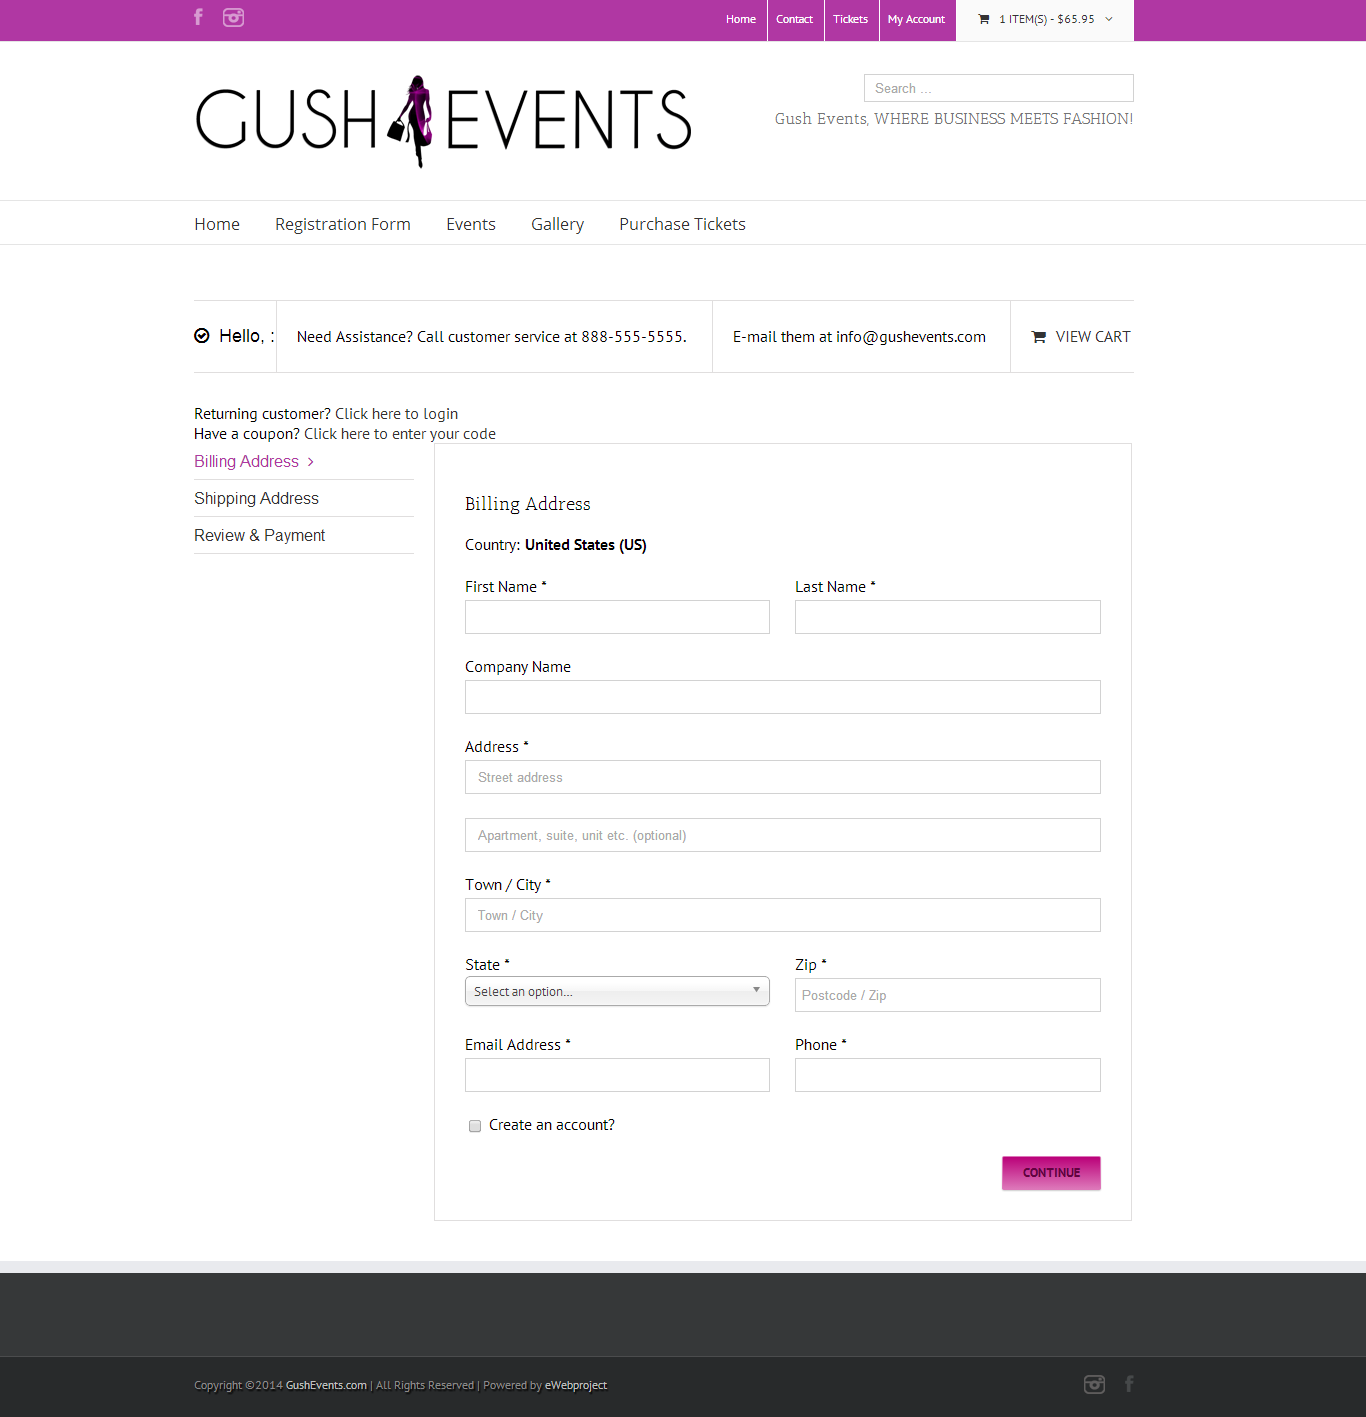Click the check circle icon beside Hello
The height and width of the screenshot is (1417, 1366).
pos(202,336)
